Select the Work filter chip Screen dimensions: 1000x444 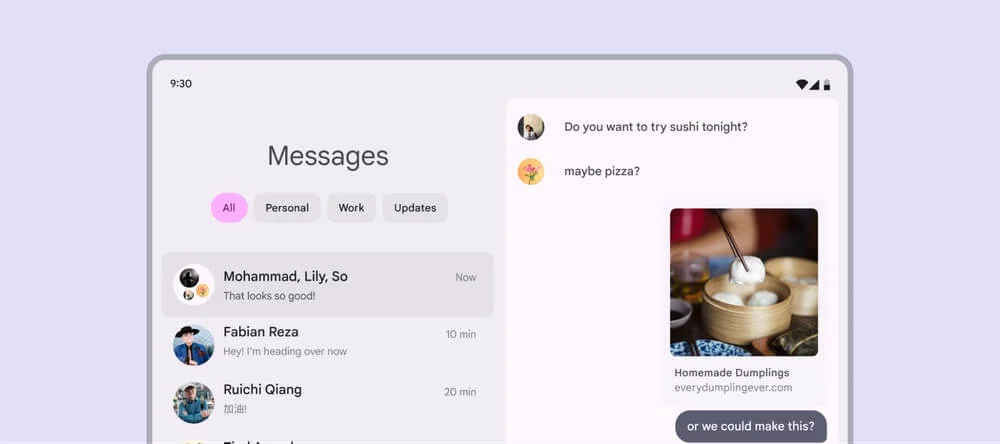351,208
